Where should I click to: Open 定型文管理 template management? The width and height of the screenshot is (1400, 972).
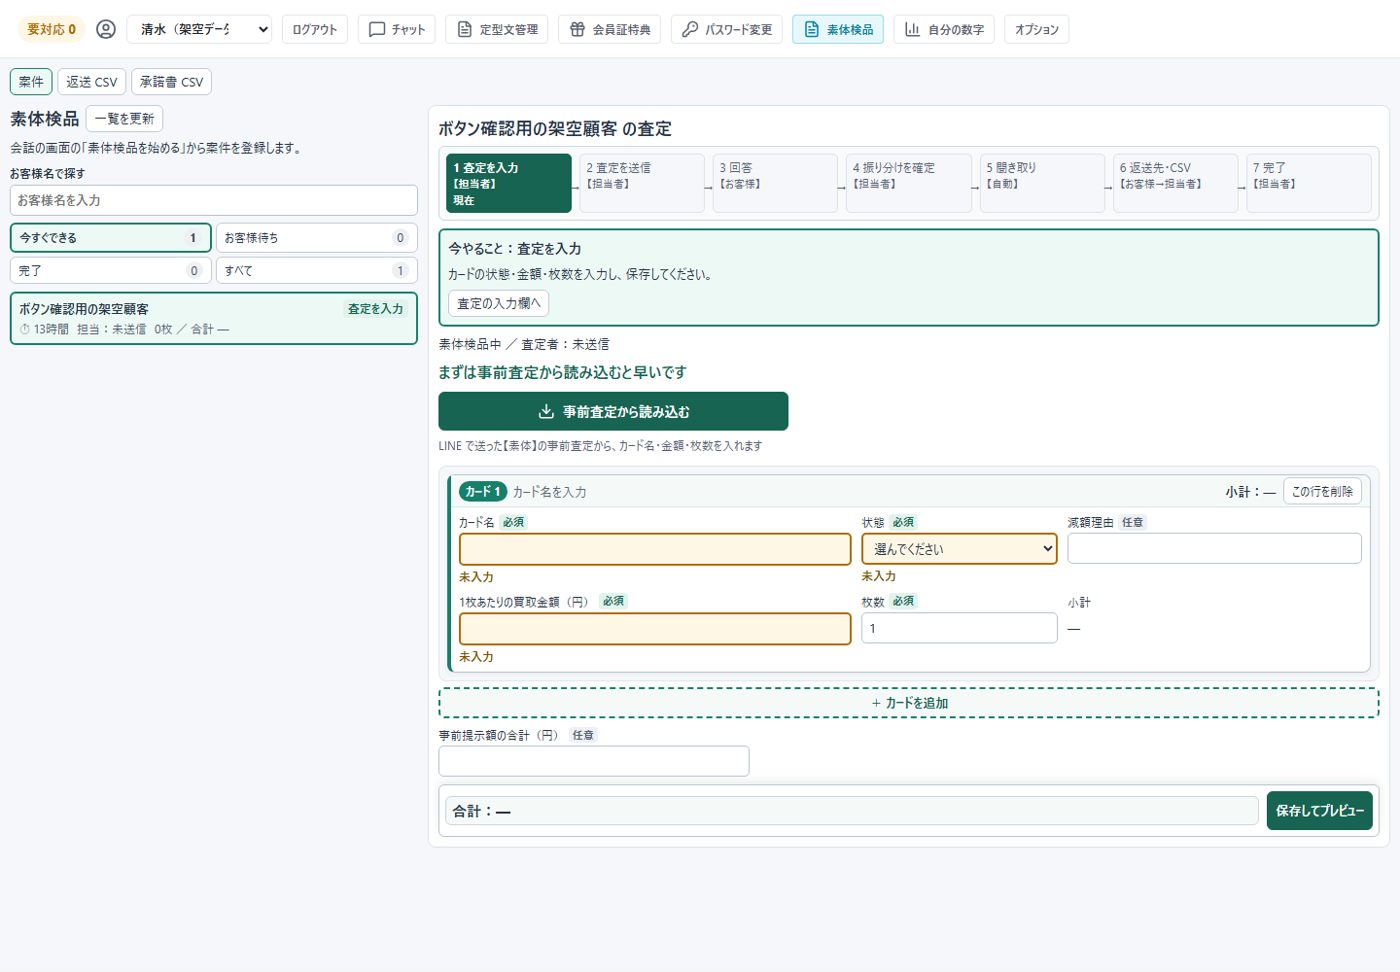[497, 29]
